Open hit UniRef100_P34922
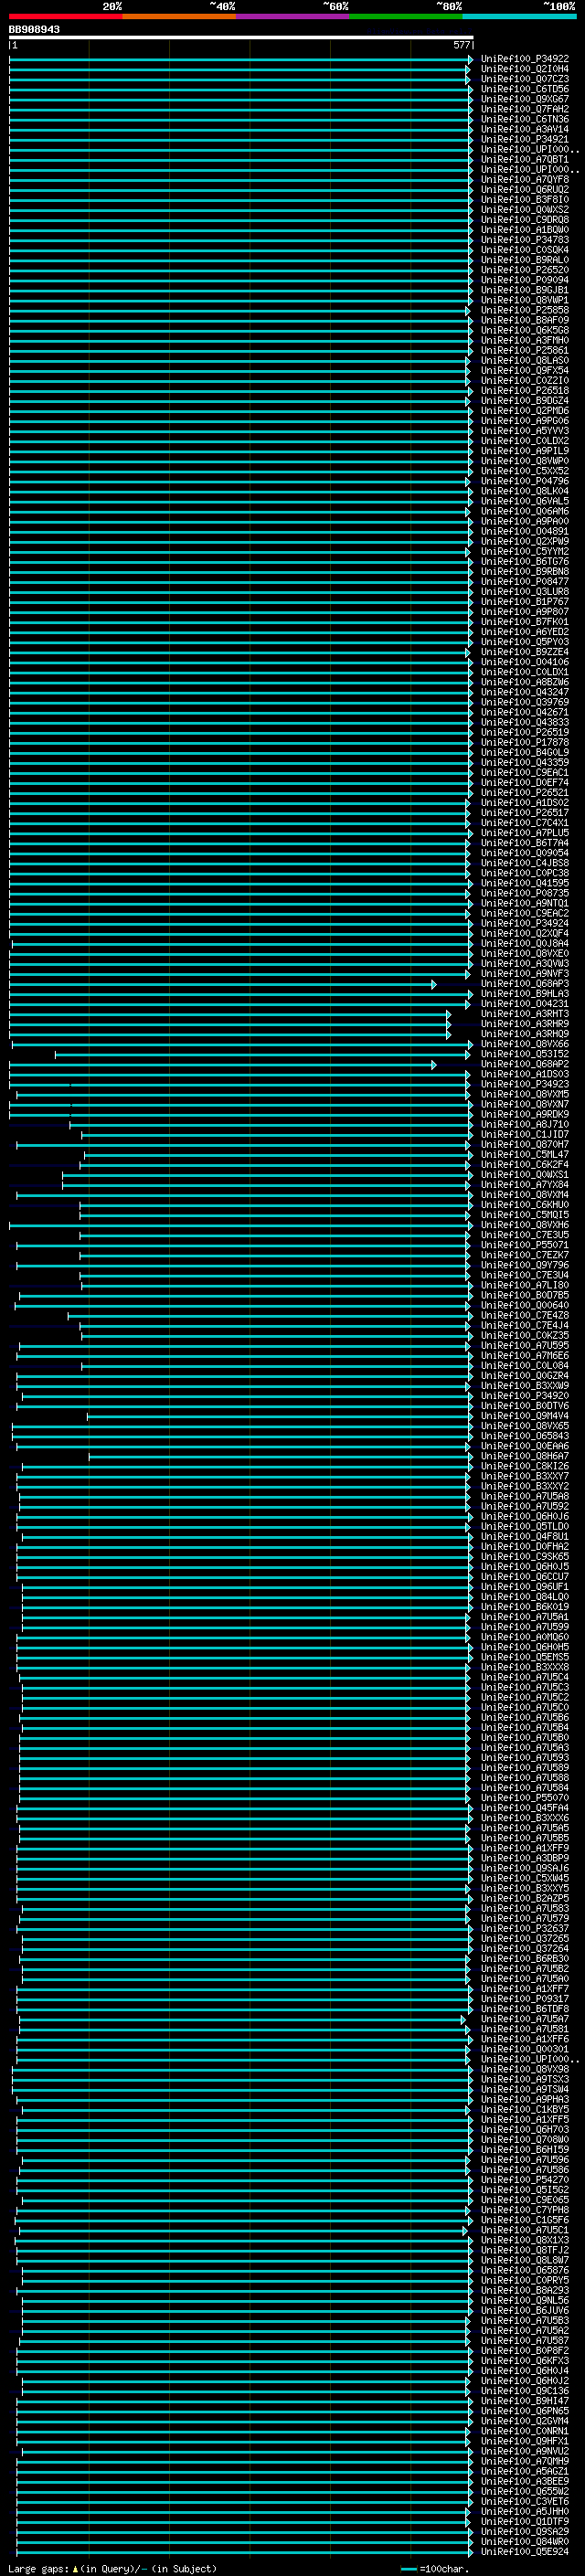585x2576 pixels. pos(525,59)
